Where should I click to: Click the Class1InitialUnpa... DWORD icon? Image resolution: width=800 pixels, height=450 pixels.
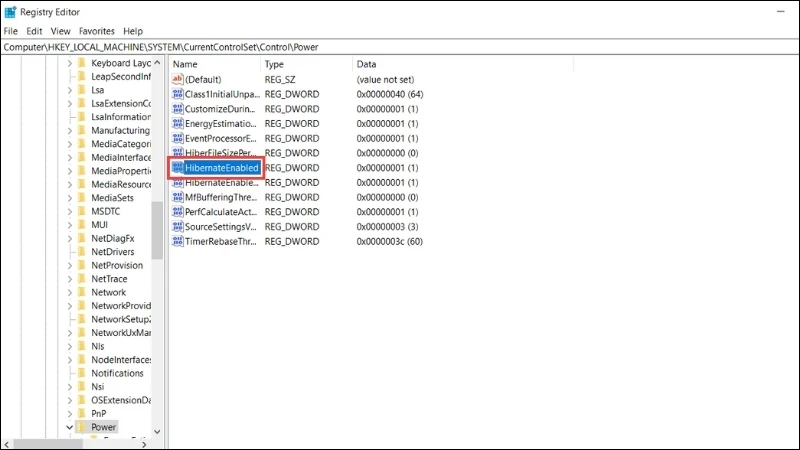tap(178, 94)
